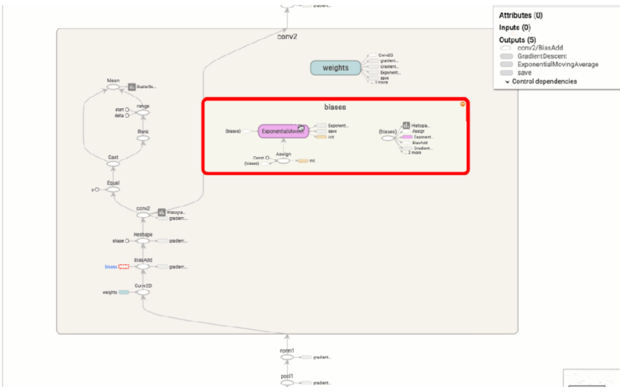The width and height of the screenshot is (620, 392).
Task: Click the biases group title
Action: (x=335, y=107)
